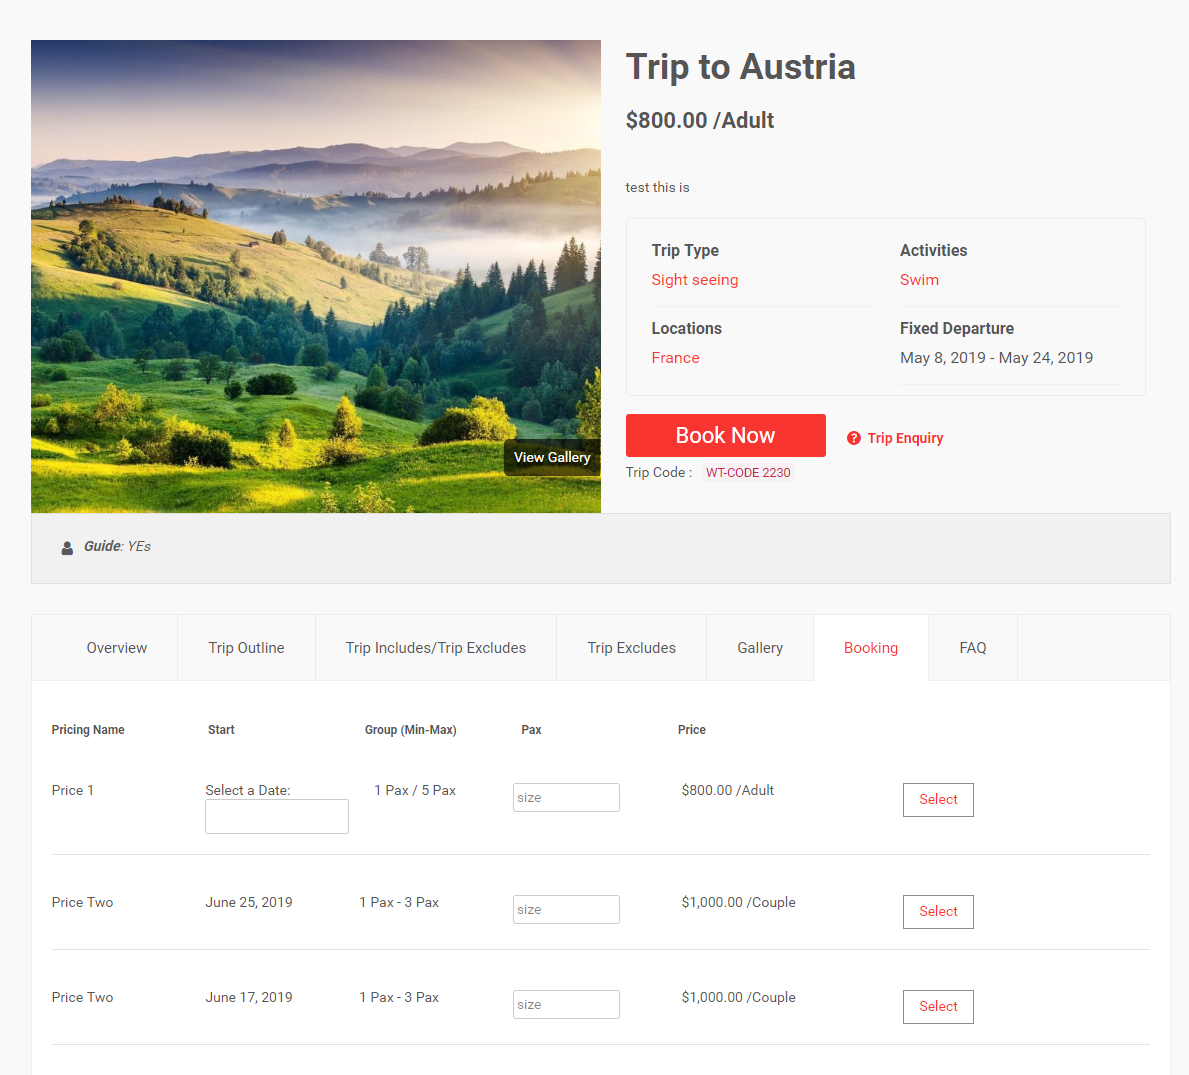Click Select for the Price 1 row

[938, 800]
